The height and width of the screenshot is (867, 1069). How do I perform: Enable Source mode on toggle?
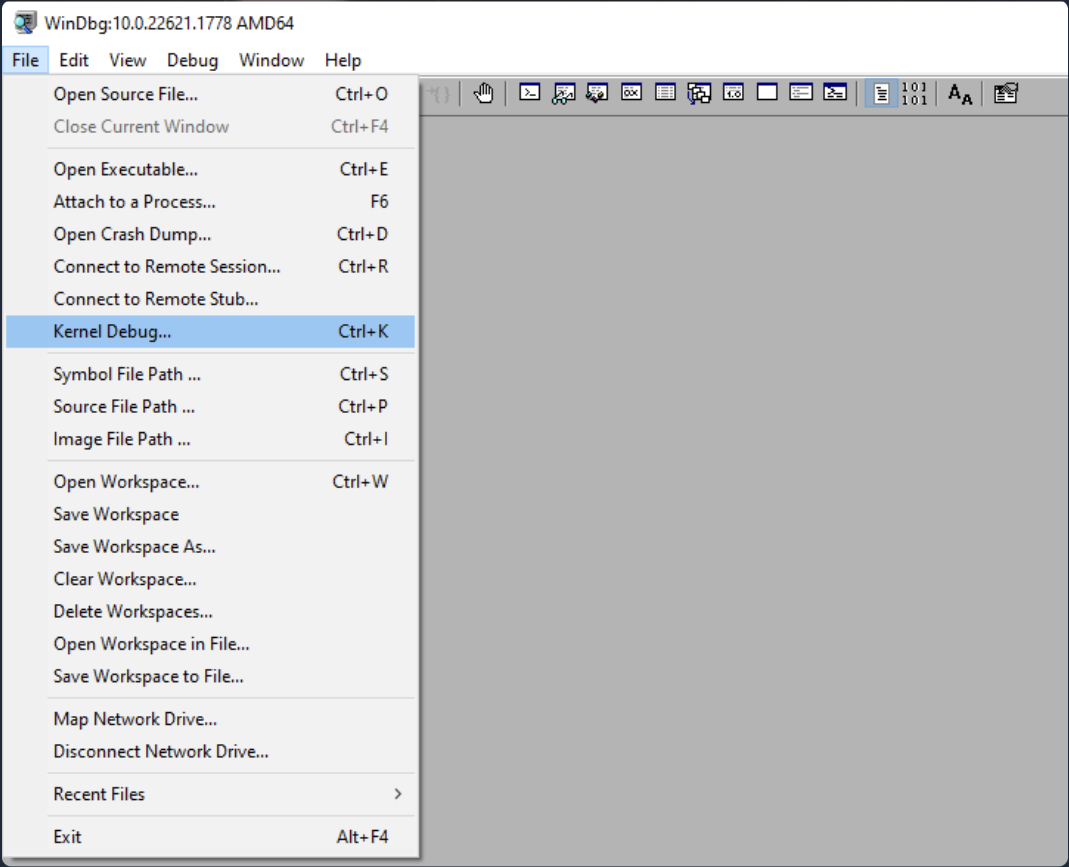[x=881, y=93]
